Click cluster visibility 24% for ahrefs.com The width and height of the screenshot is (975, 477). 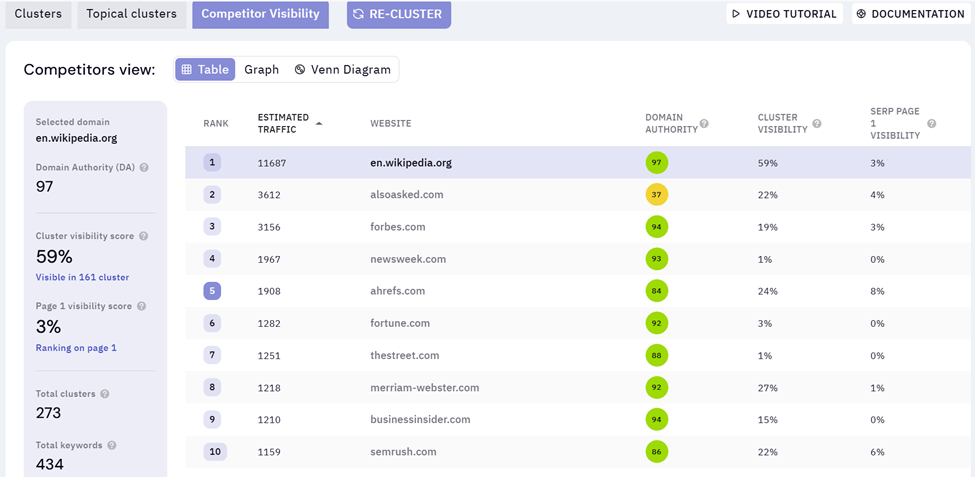(767, 291)
